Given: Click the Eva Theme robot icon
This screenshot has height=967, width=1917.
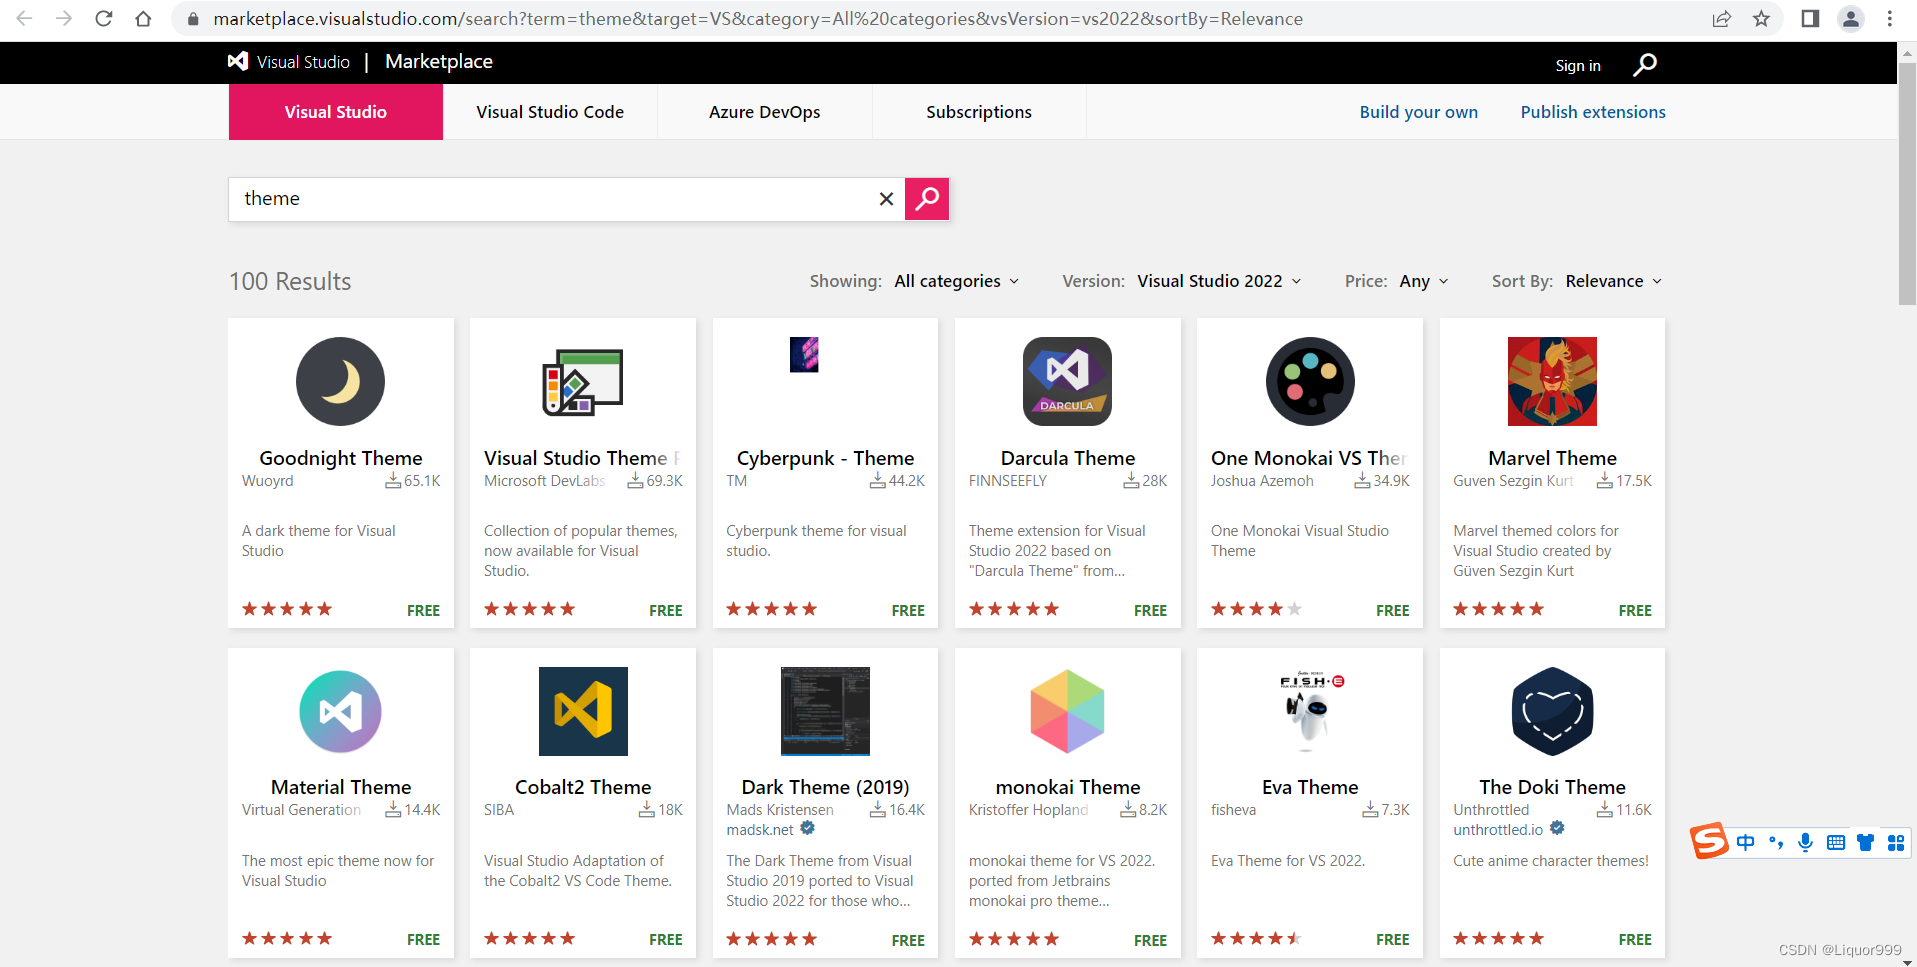Looking at the screenshot, I should coord(1310,711).
